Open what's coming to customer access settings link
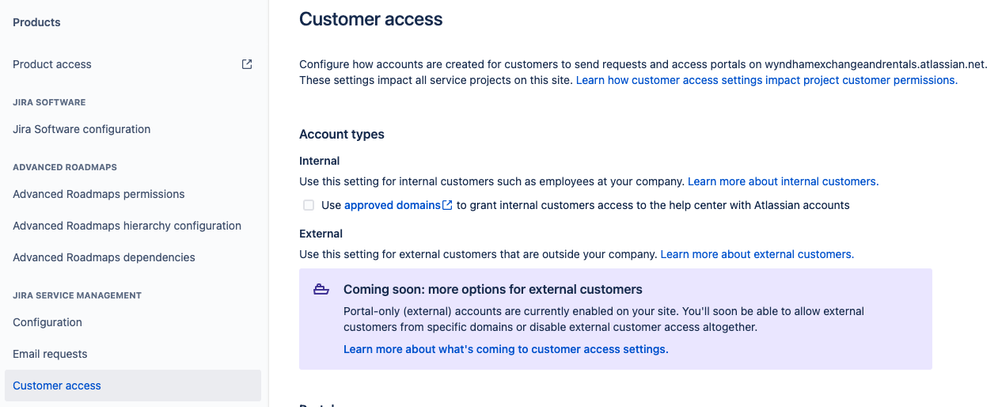 click(506, 349)
